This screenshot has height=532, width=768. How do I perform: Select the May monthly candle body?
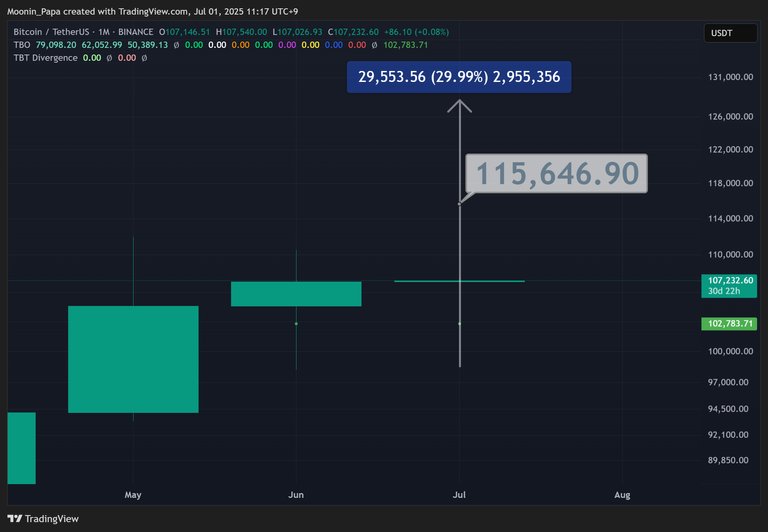tap(133, 359)
